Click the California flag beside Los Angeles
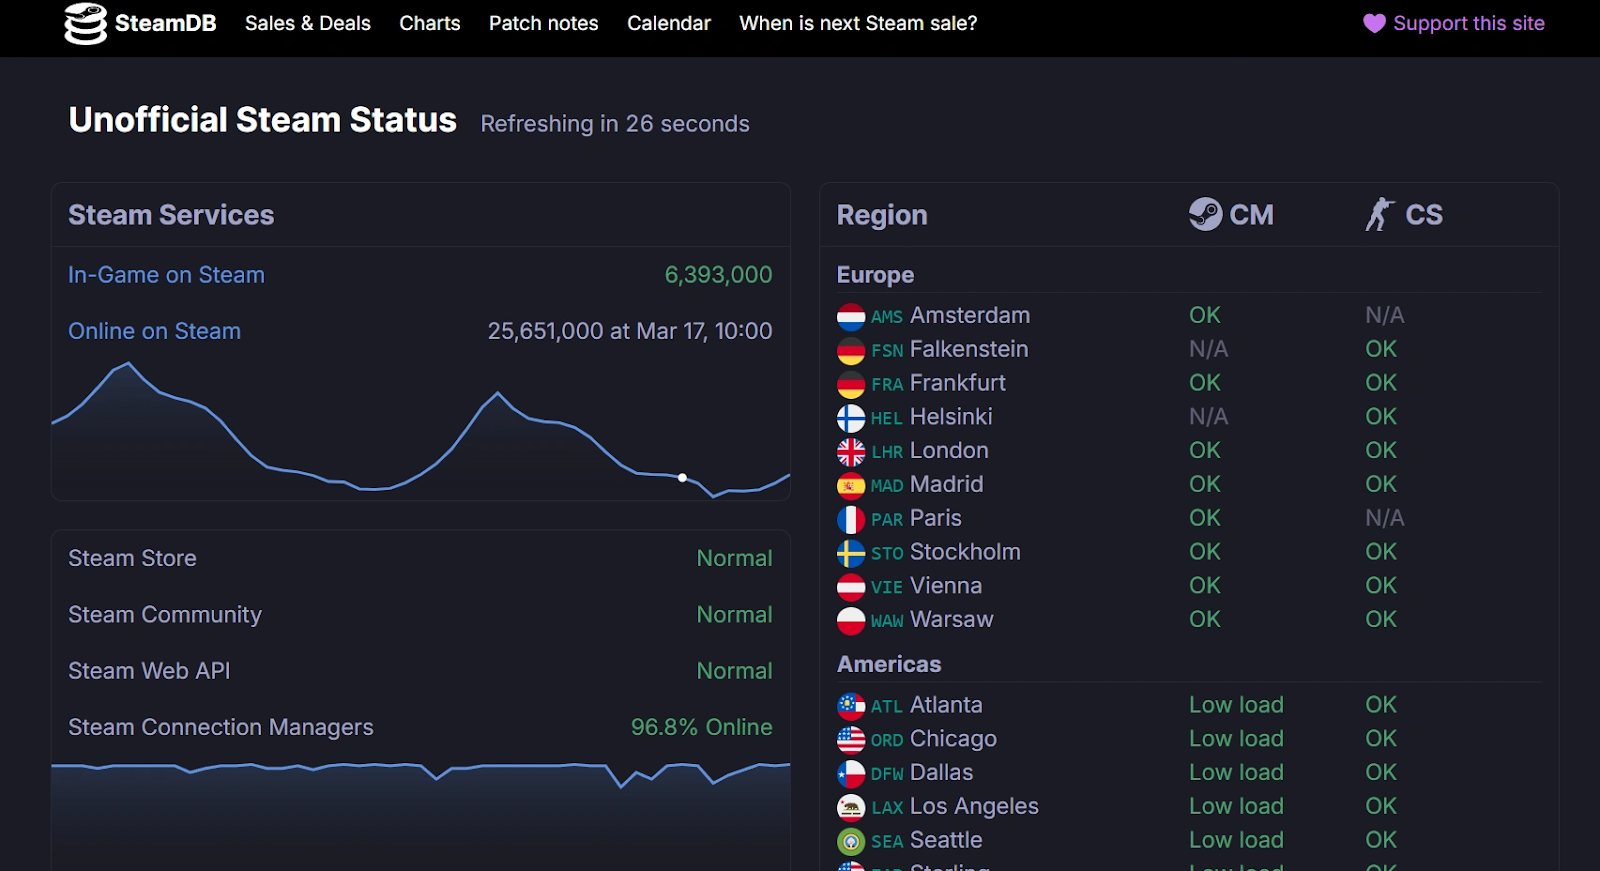 coord(851,807)
